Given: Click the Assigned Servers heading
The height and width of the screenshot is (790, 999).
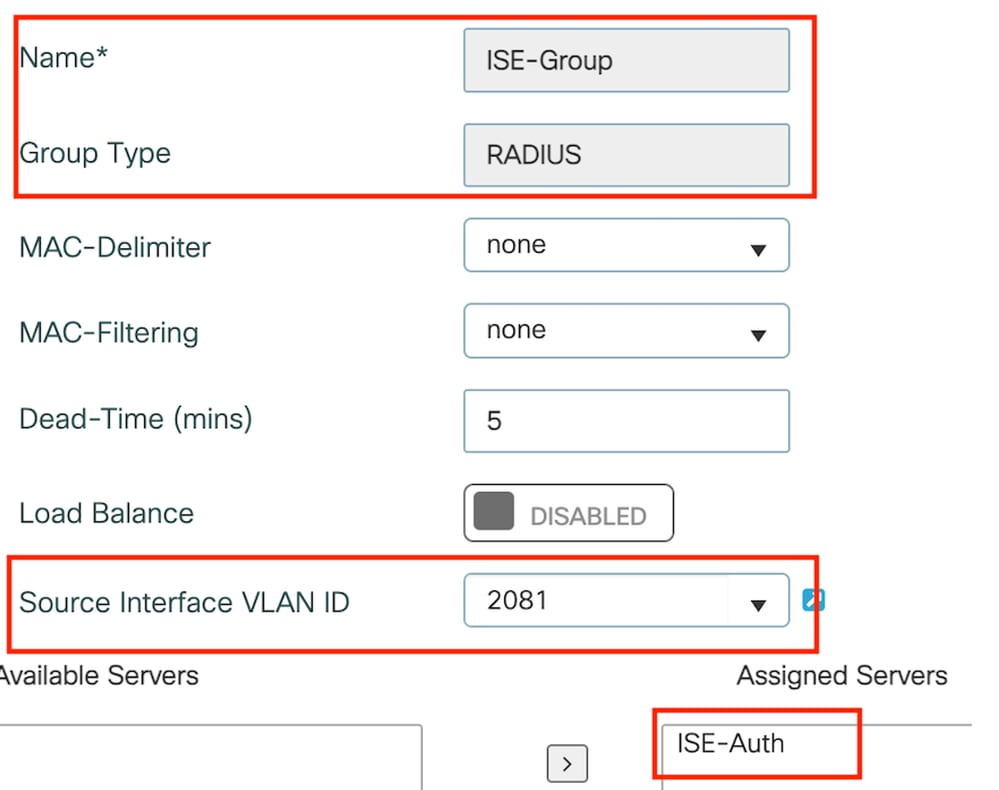Looking at the screenshot, I should 842,675.
